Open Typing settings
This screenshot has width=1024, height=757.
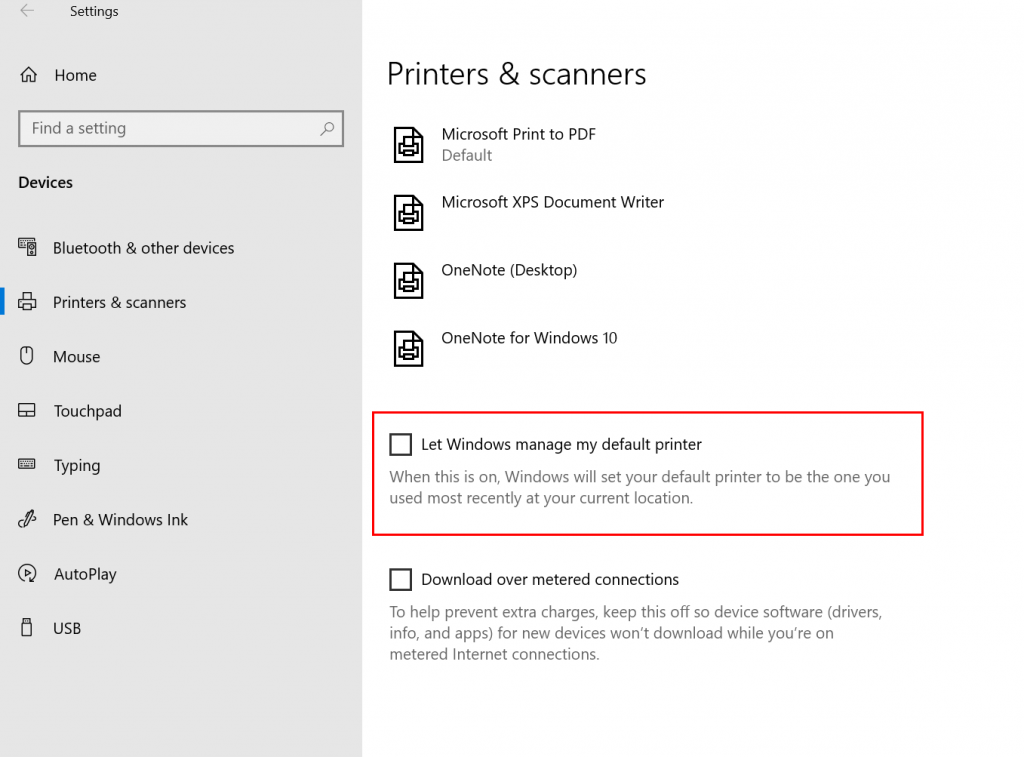tap(76, 465)
